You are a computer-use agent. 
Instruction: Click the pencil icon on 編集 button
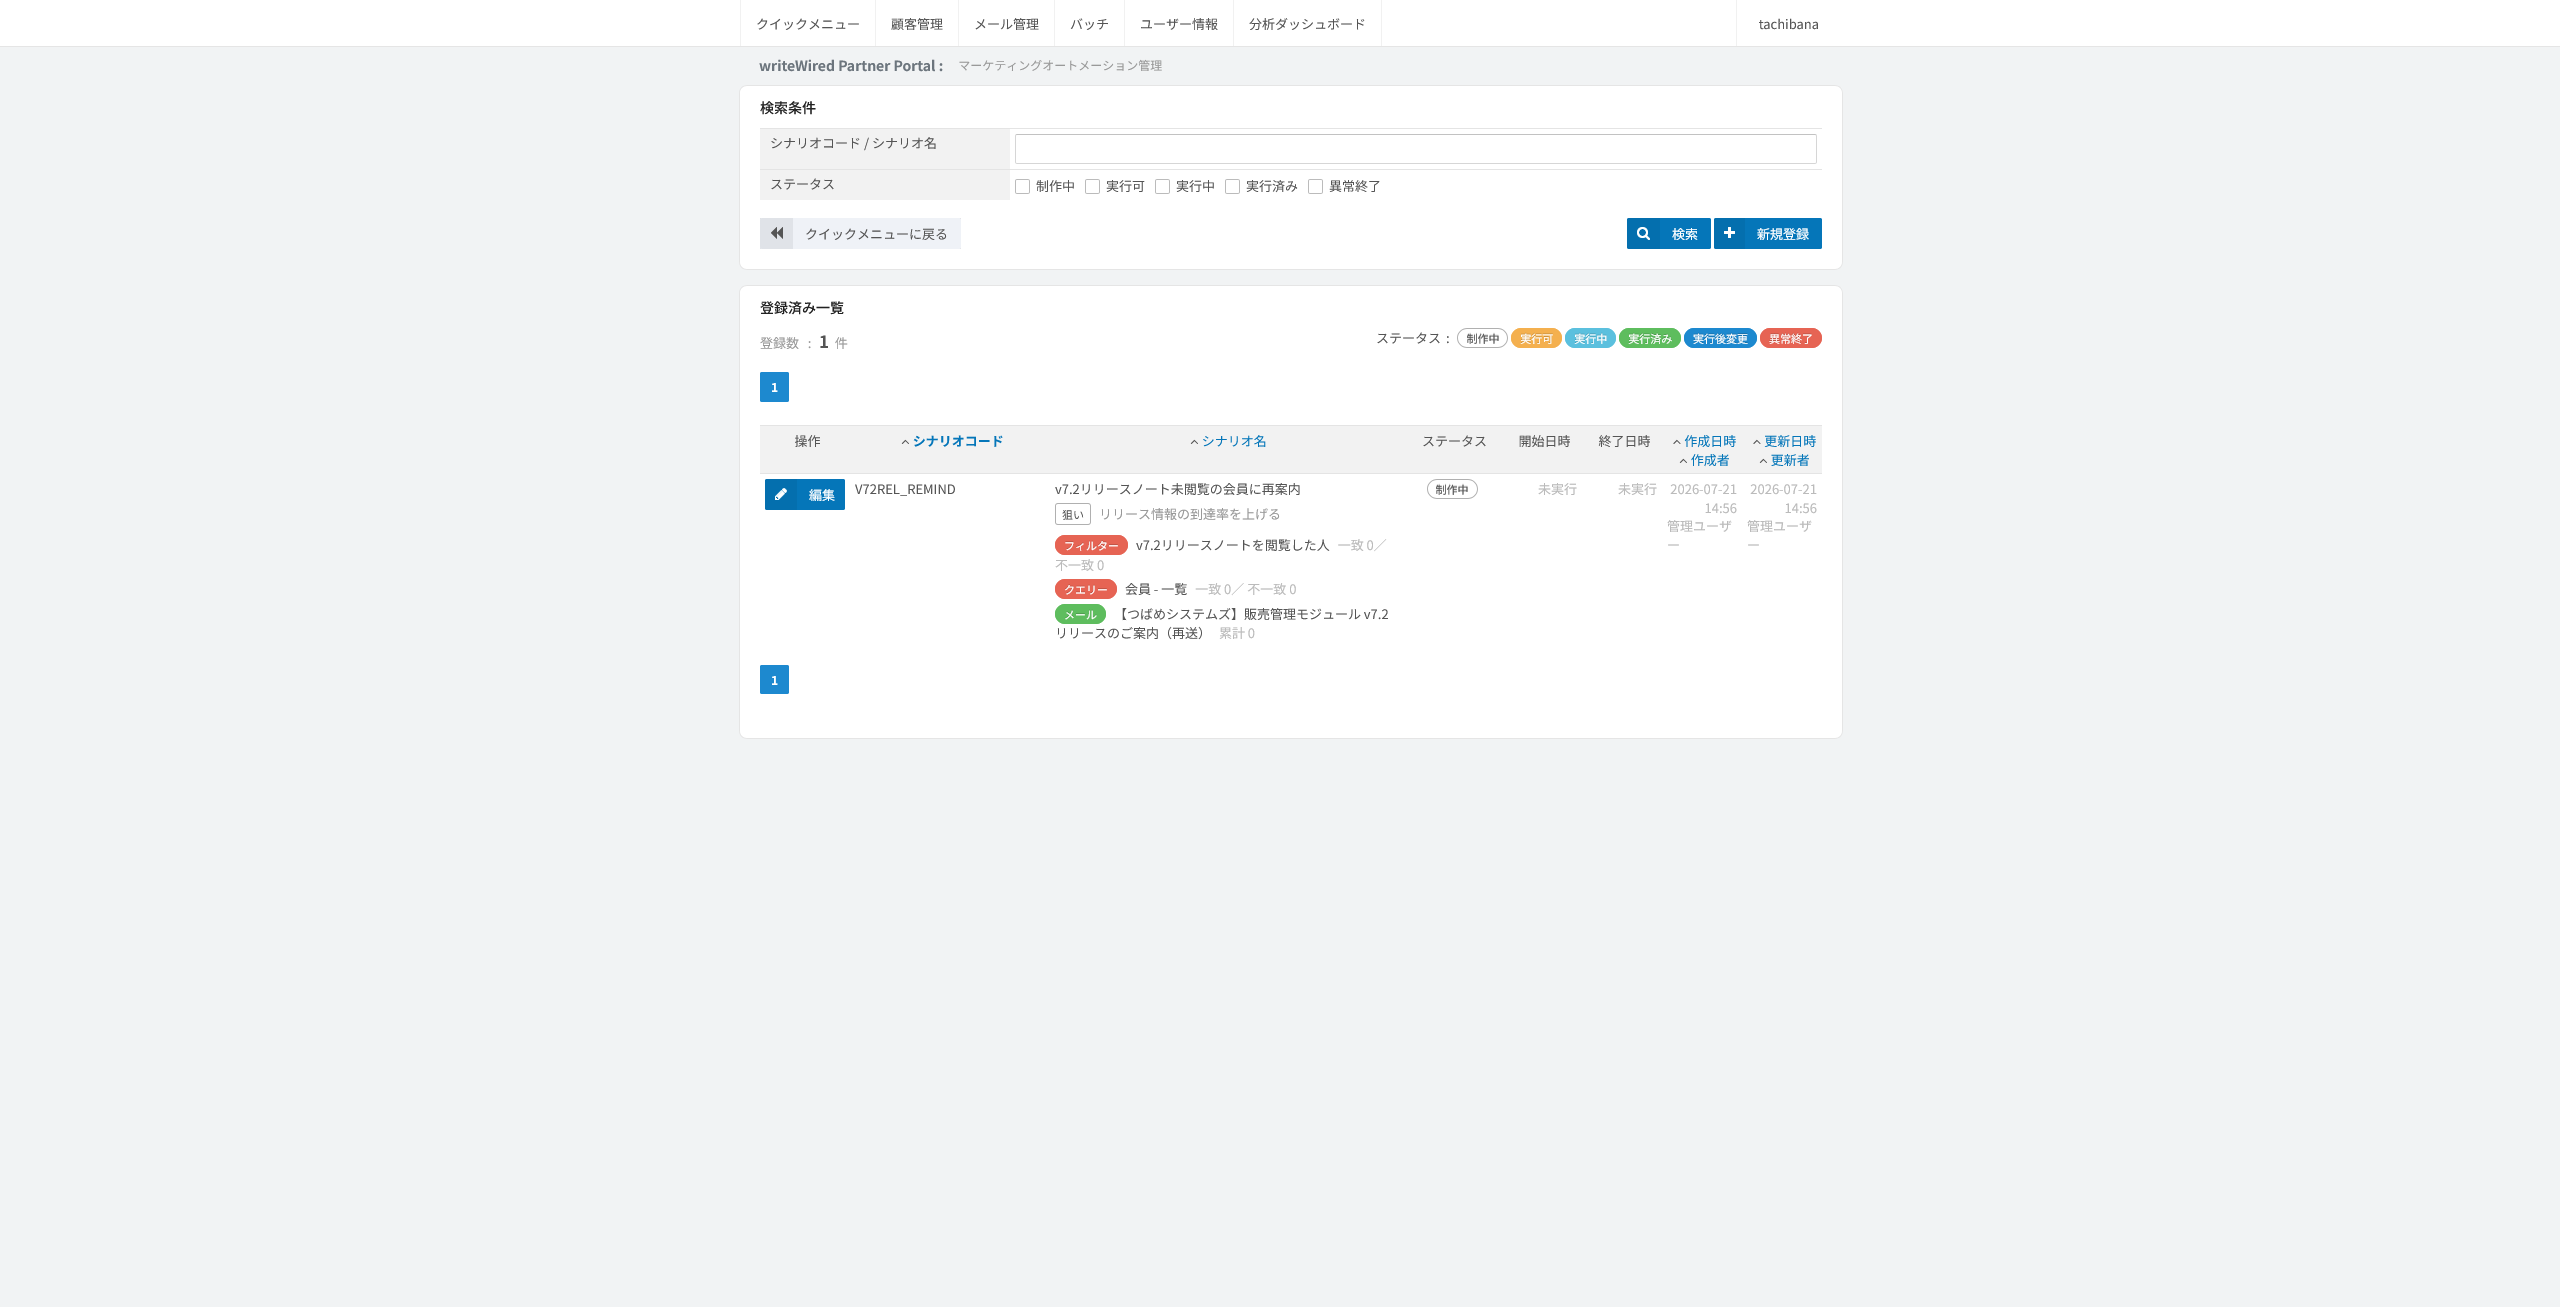(x=781, y=495)
